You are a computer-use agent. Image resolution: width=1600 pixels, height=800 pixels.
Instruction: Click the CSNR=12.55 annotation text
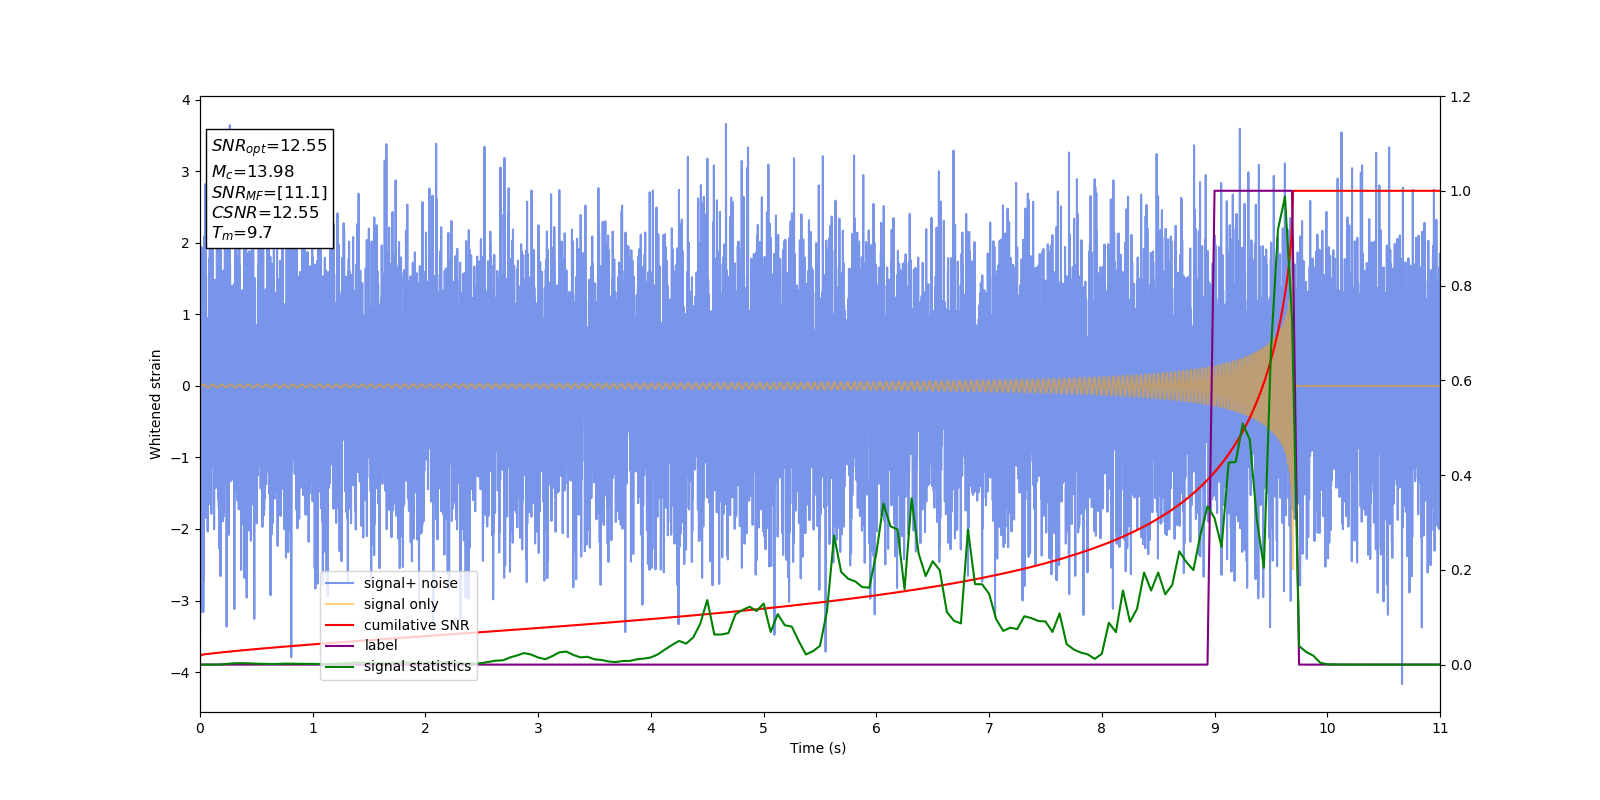265,212
